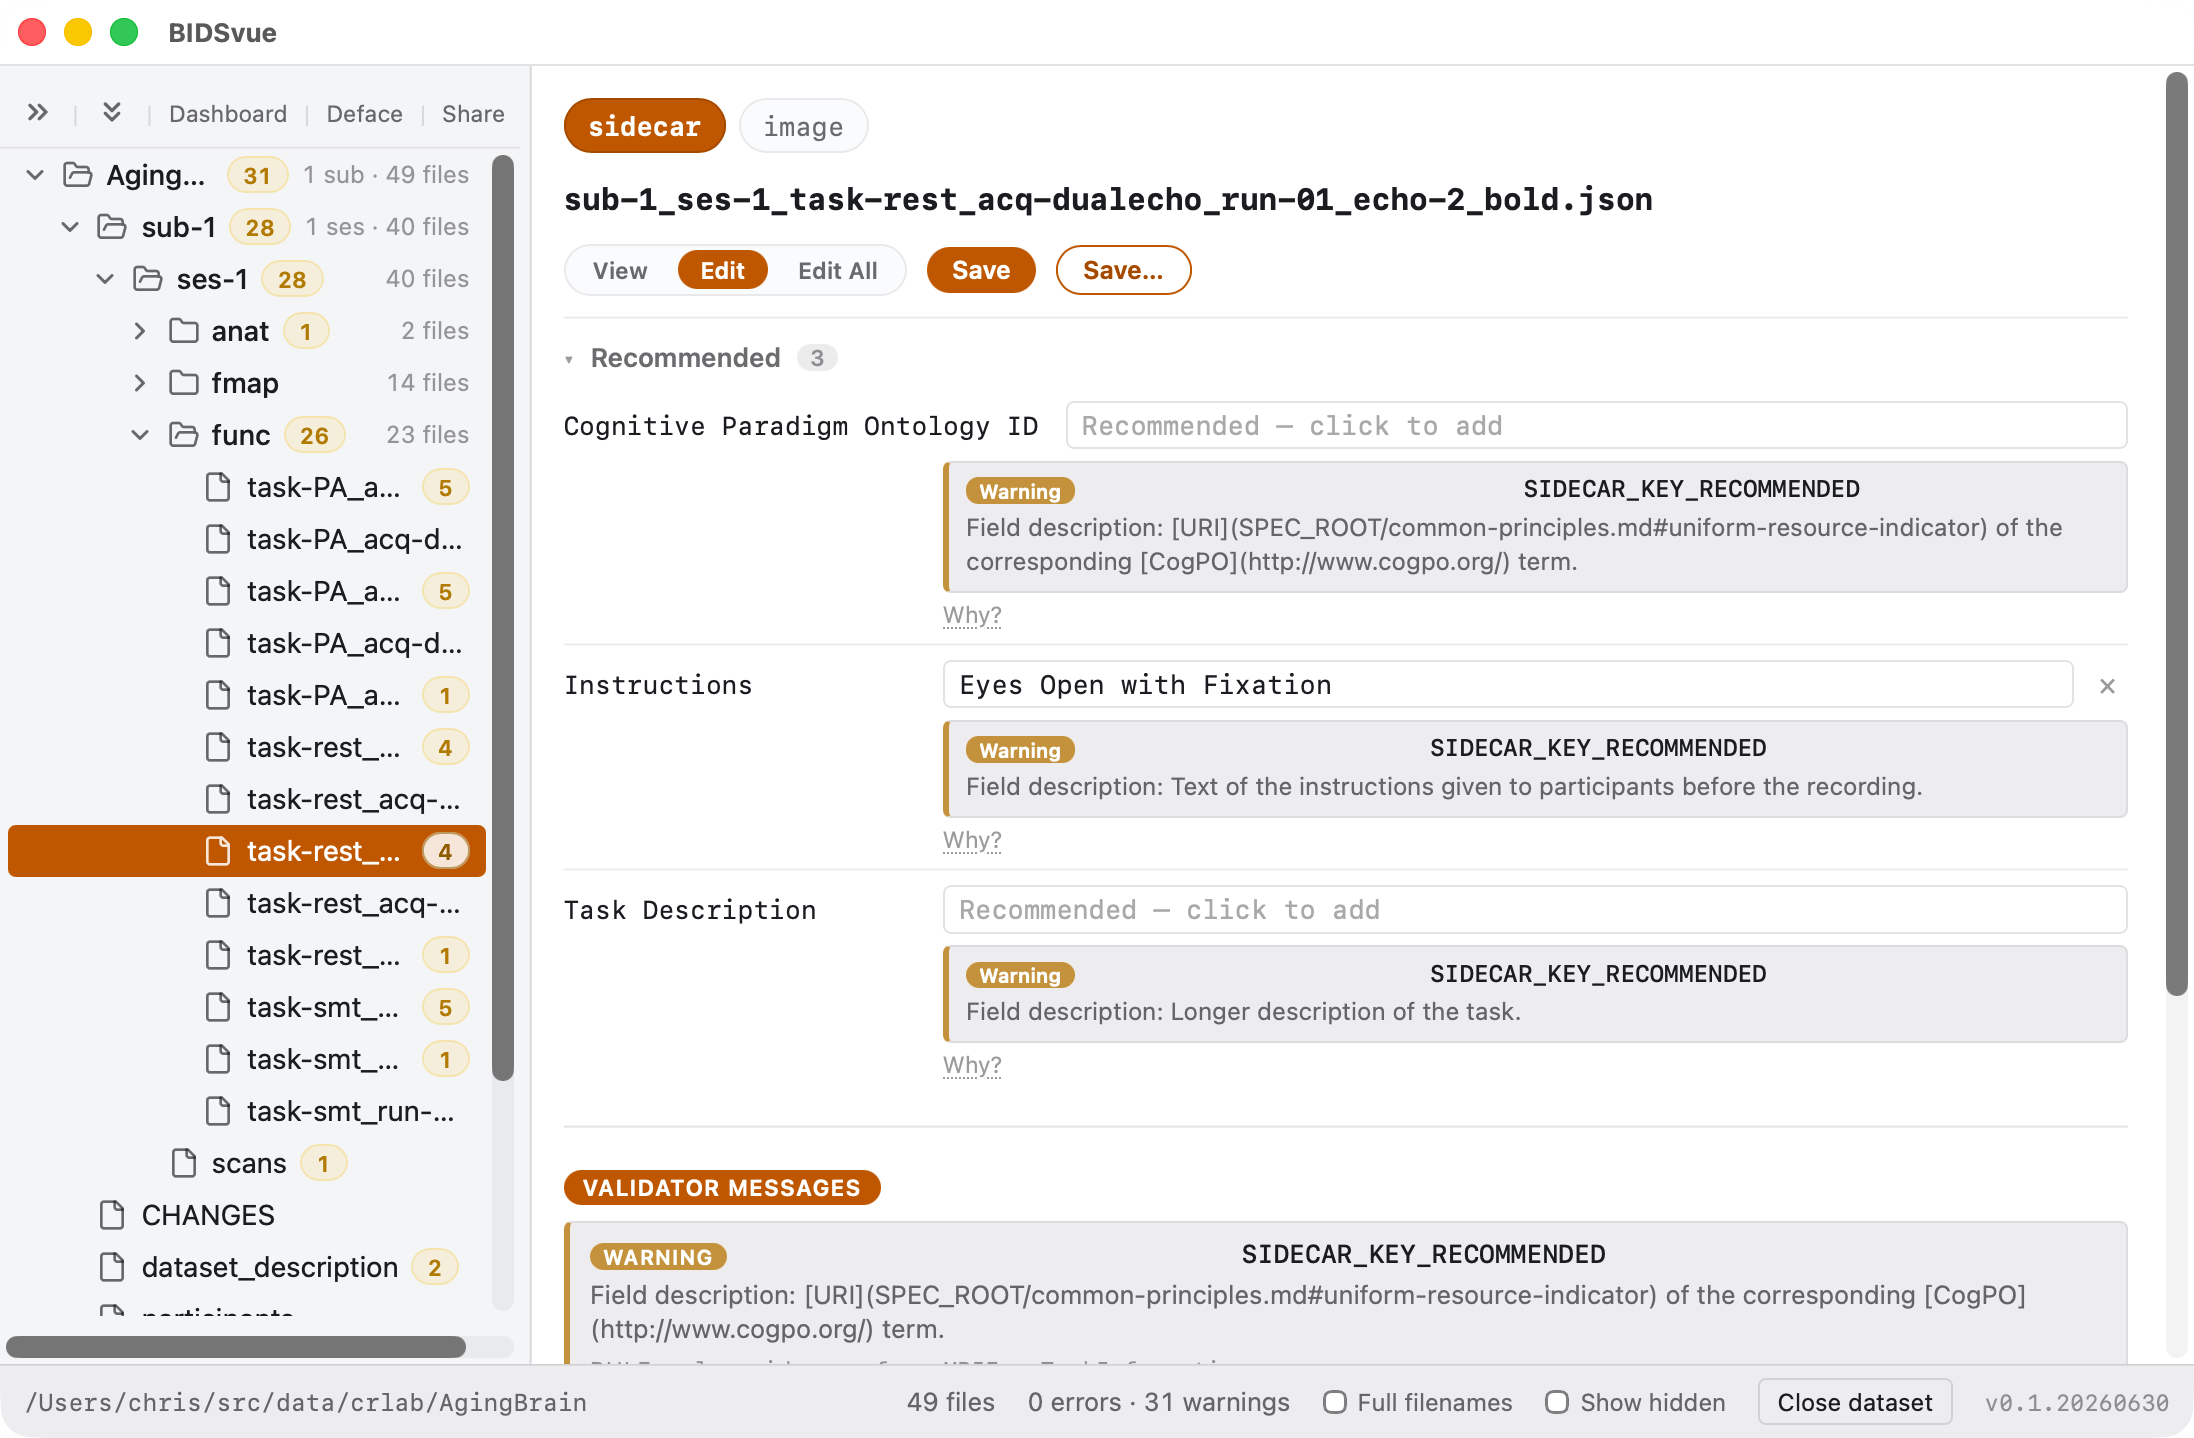The width and height of the screenshot is (2194, 1438).
Task: Click the status text '0 errors · 31 warnings'
Action: click(x=1158, y=1402)
